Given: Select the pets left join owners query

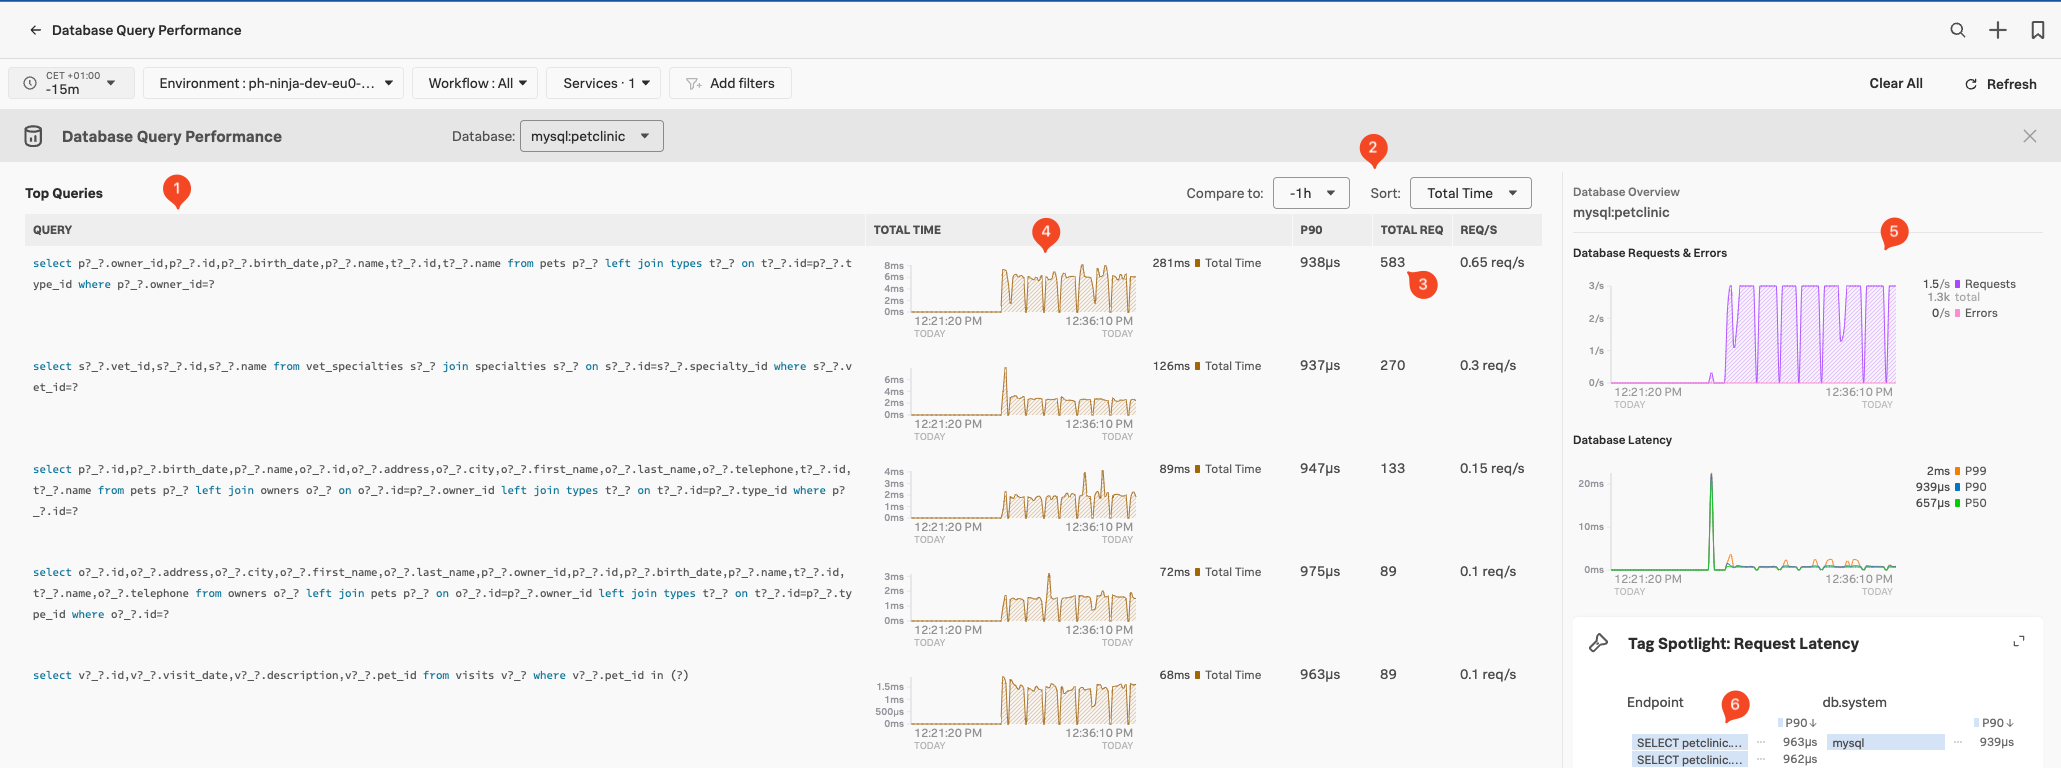Looking at the screenshot, I should pos(442,490).
